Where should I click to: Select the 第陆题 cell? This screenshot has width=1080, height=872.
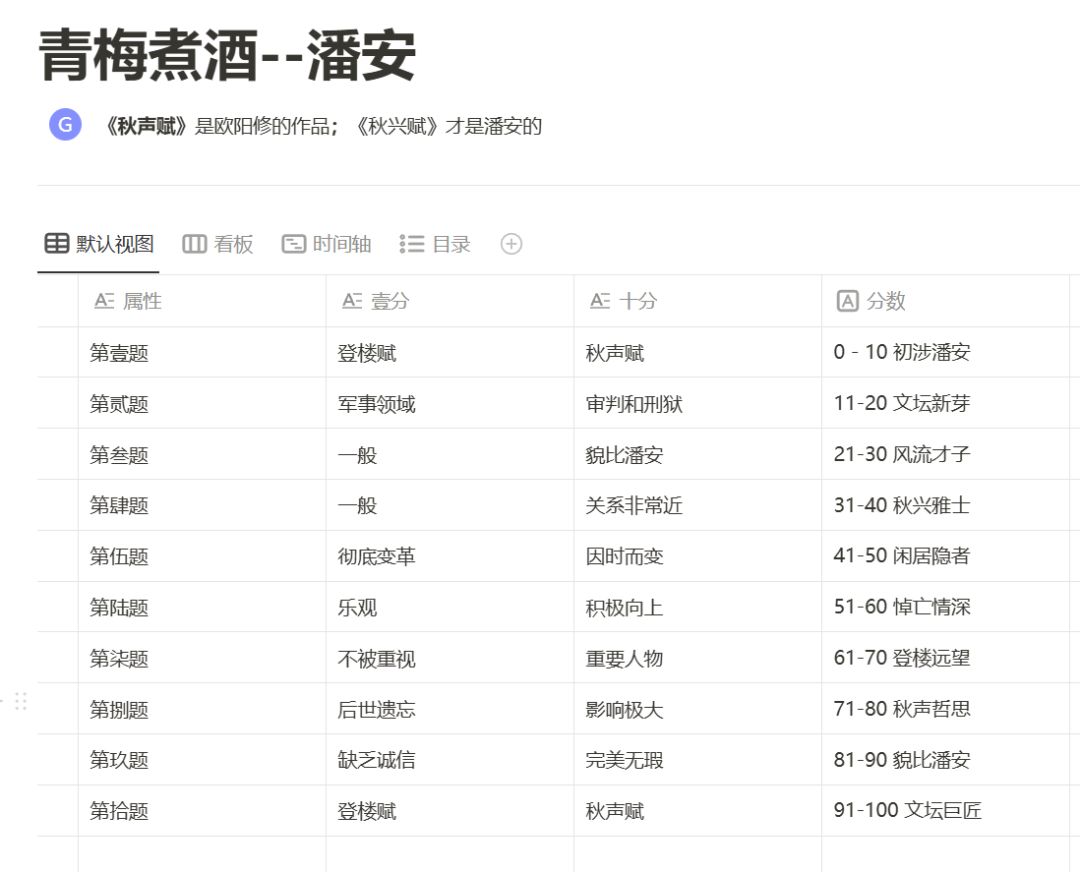point(202,608)
